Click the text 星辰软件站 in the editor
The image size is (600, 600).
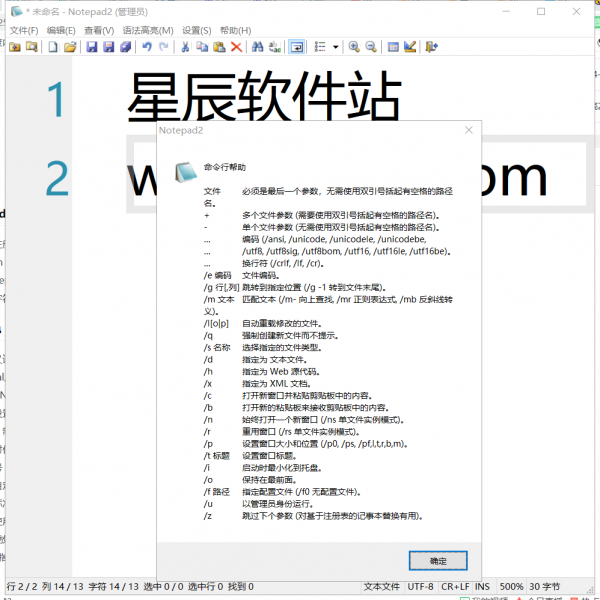click(x=264, y=96)
